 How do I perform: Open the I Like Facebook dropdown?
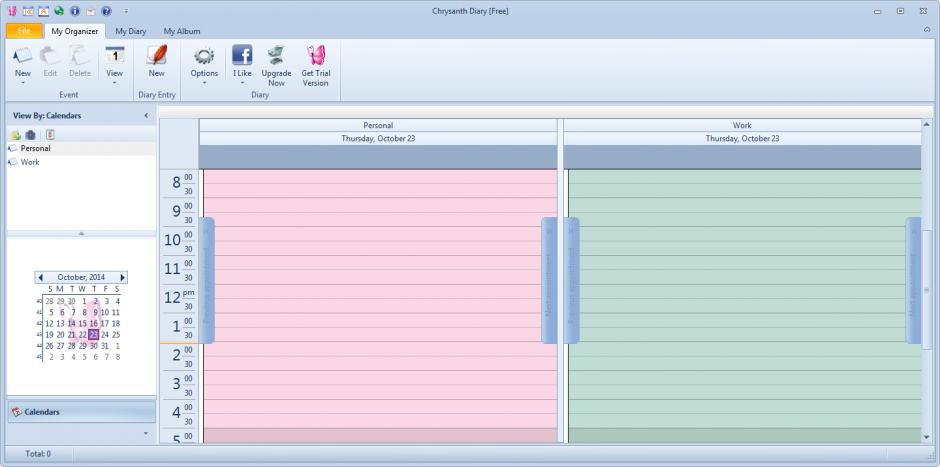click(242, 65)
